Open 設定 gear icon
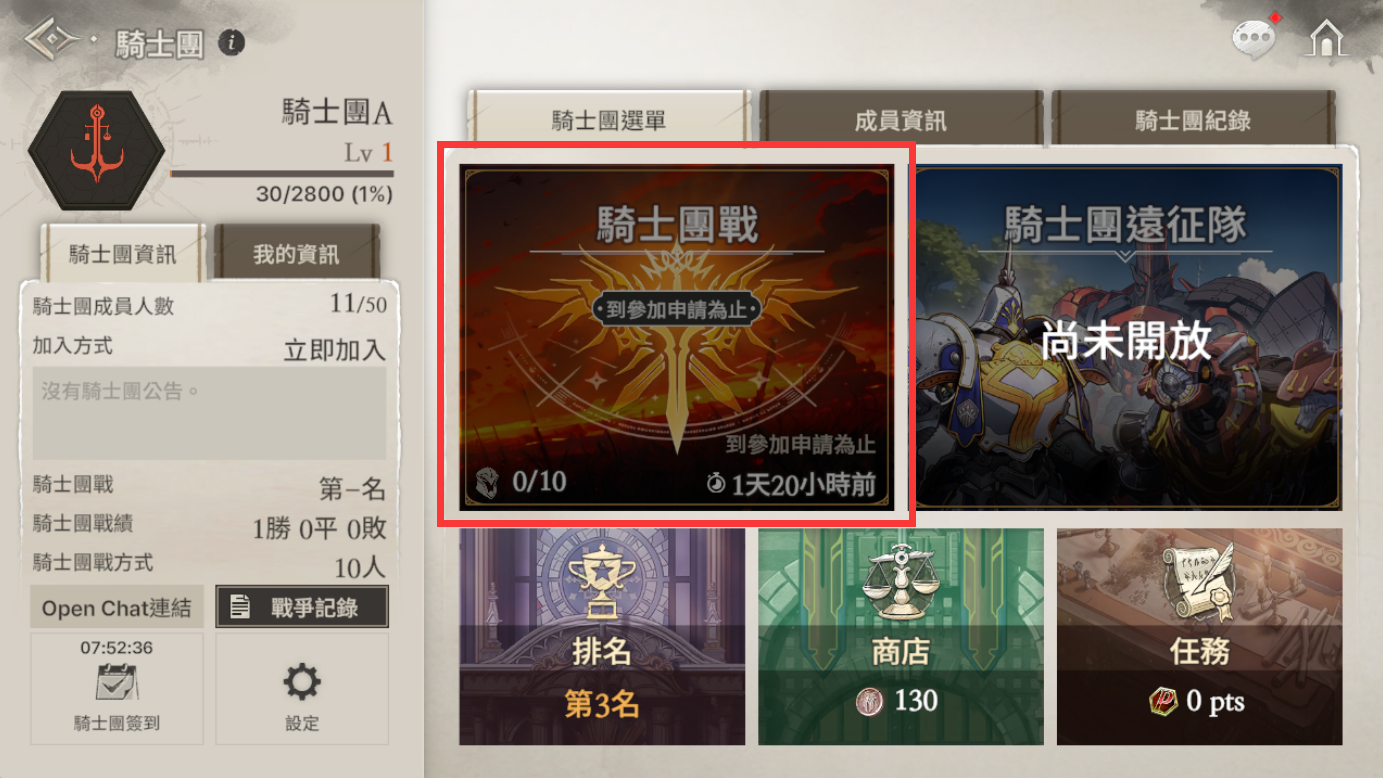The image size is (1383, 778). pos(301,682)
